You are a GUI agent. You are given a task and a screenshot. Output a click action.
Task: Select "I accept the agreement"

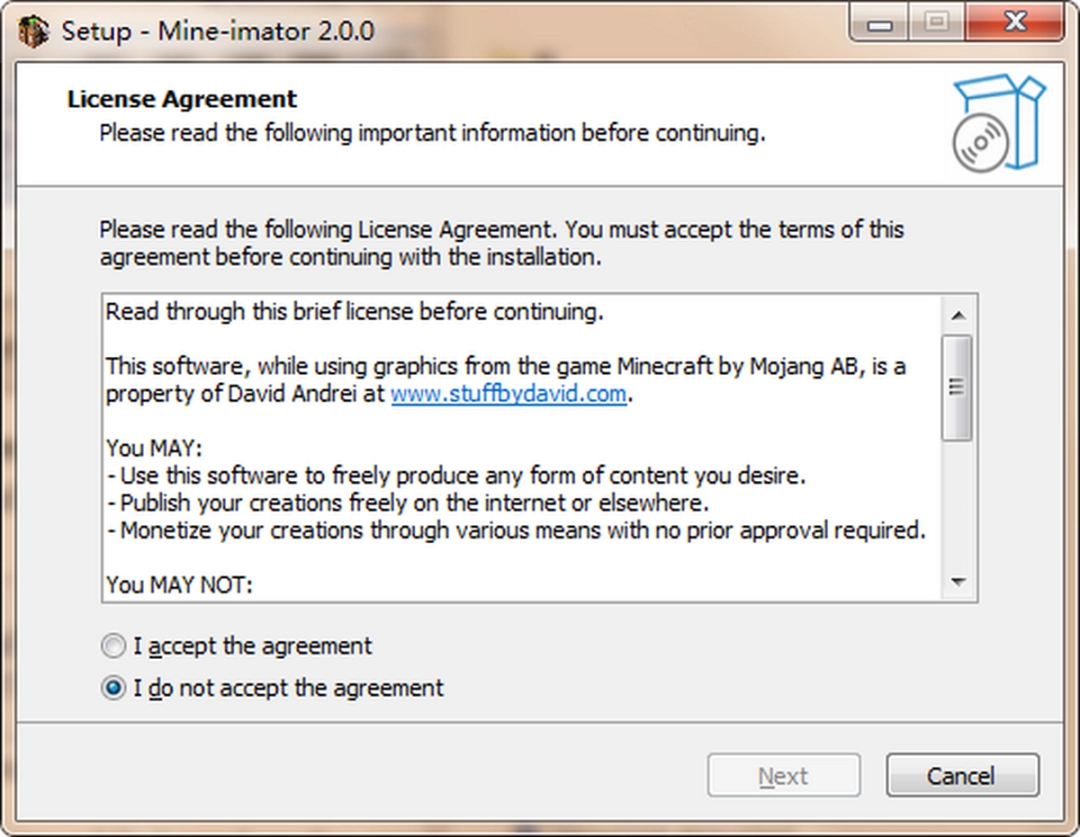coord(113,645)
